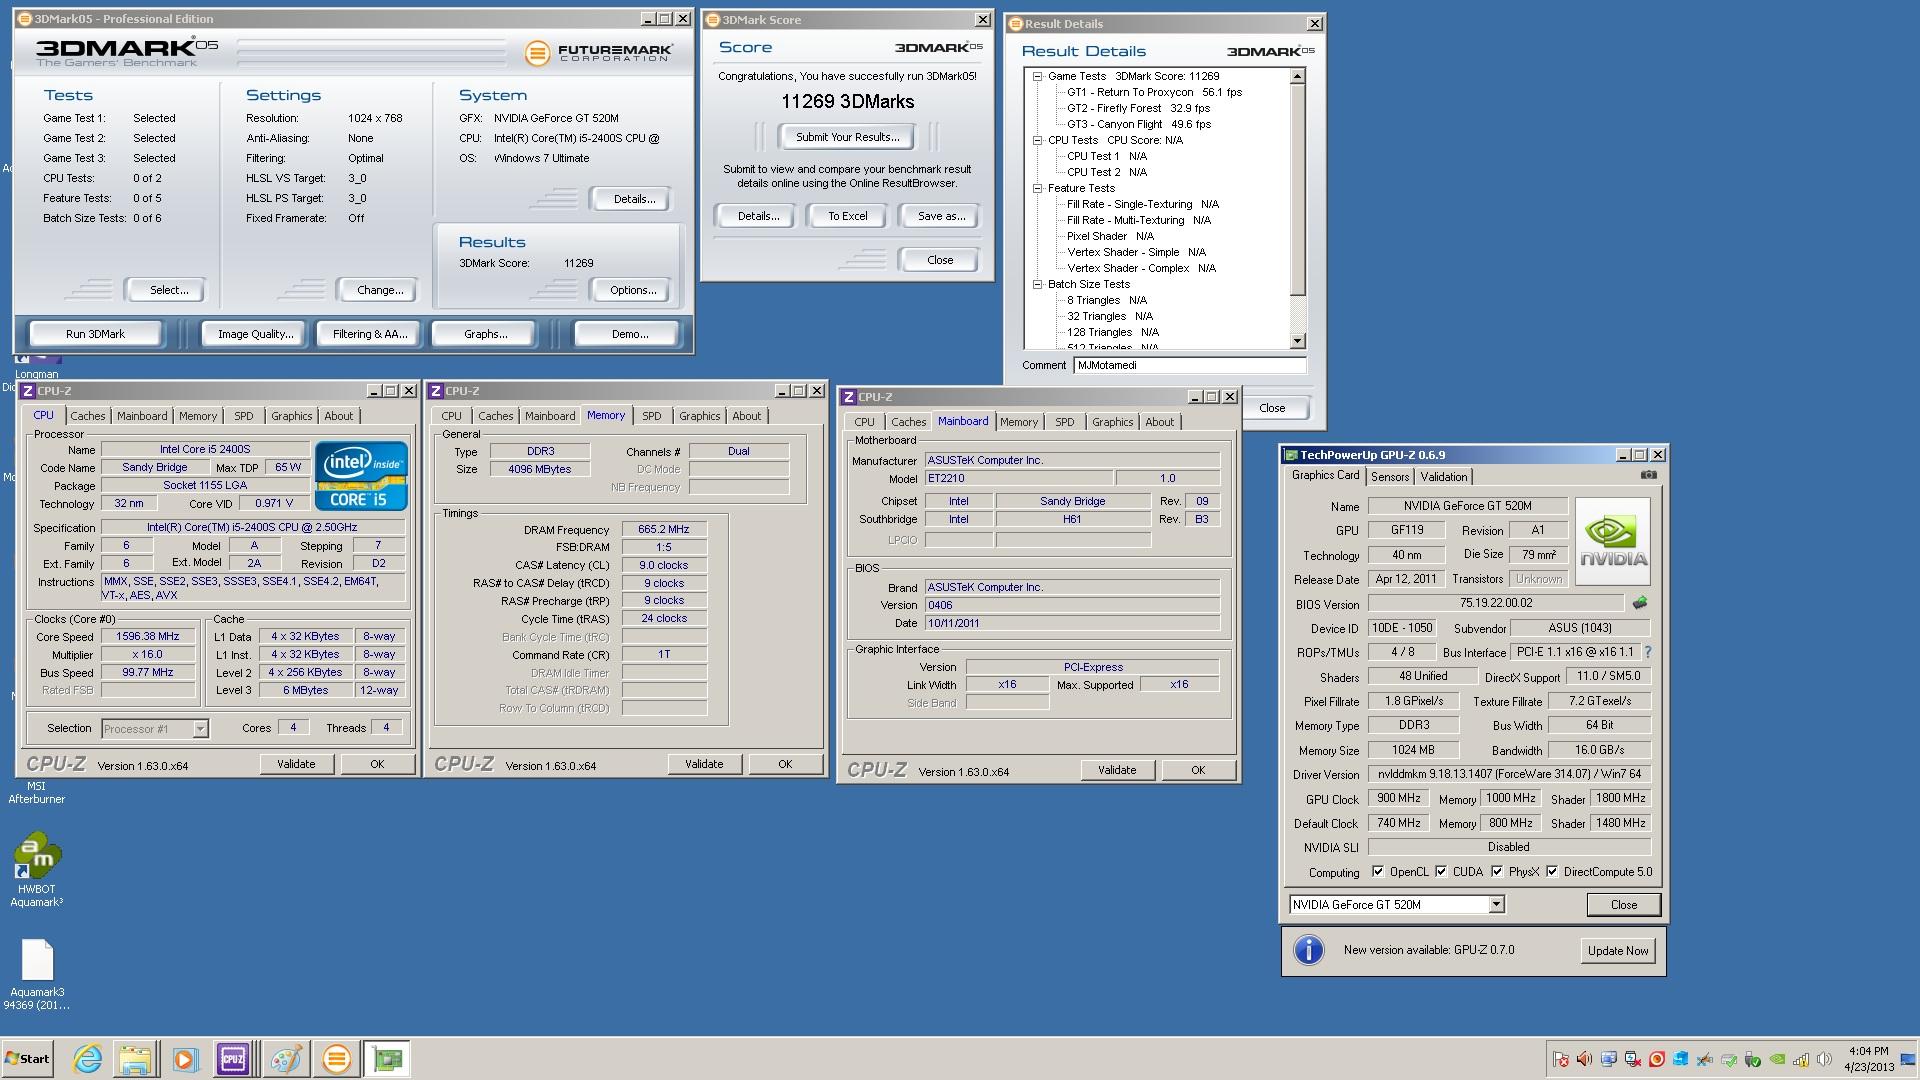
Task: Click the NVIDIA tray icon
Action: 1777,1059
